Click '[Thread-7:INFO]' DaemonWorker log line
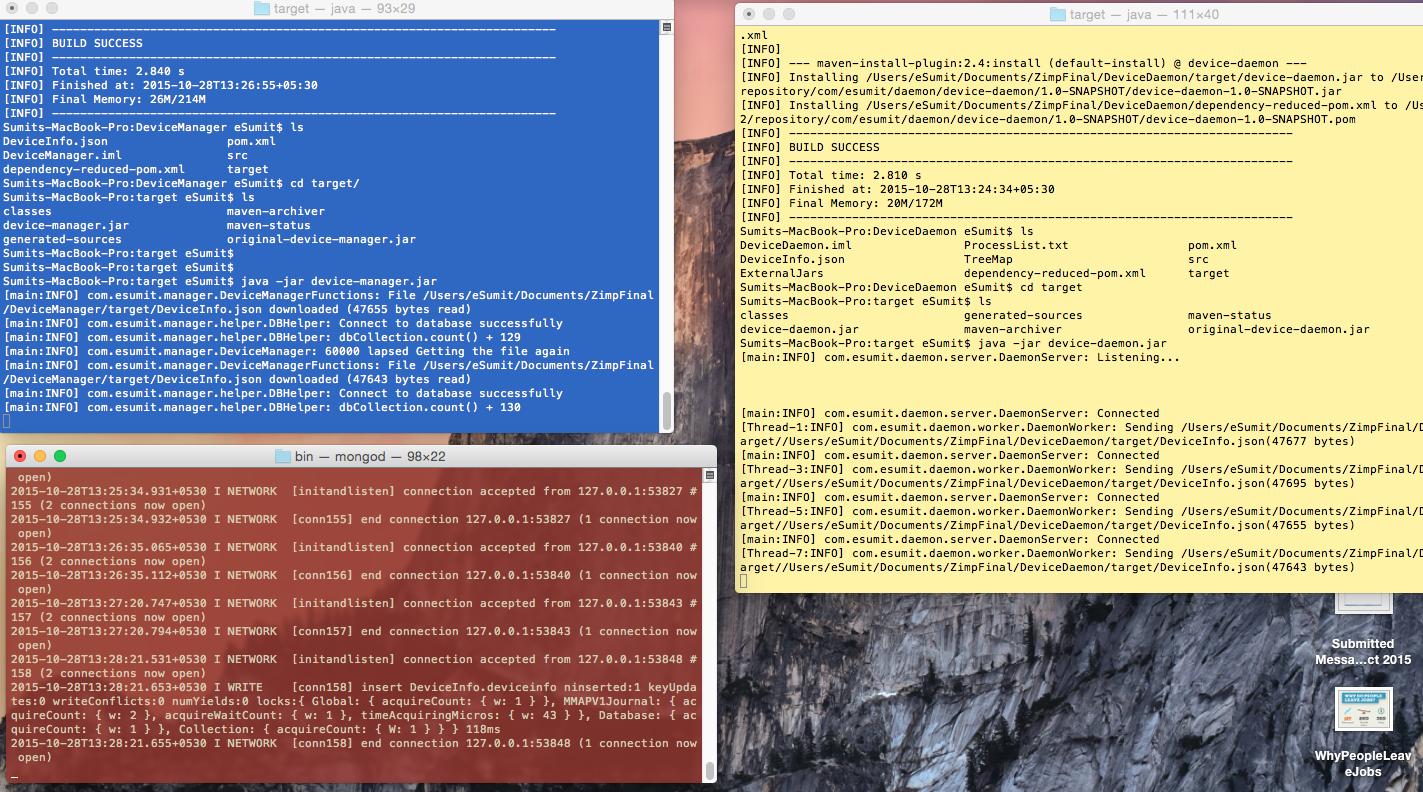Viewport: 1423px width, 792px height. (1081, 553)
